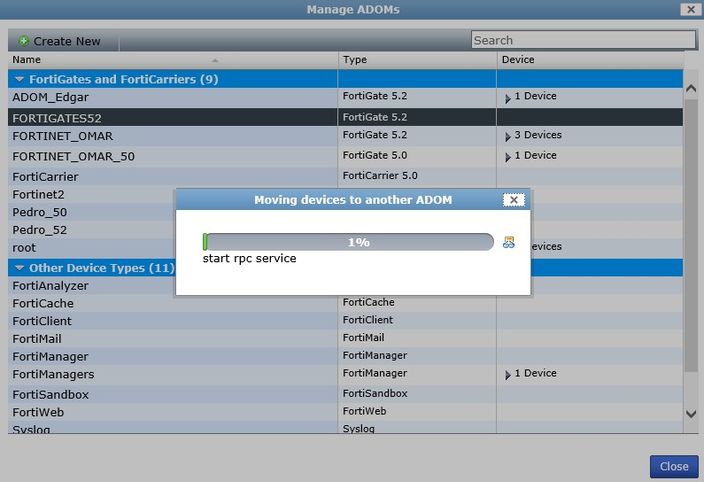Viewport: 704px width, 482px height.
Task: Select the FortiCache name entry
Action: [x=43, y=303]
